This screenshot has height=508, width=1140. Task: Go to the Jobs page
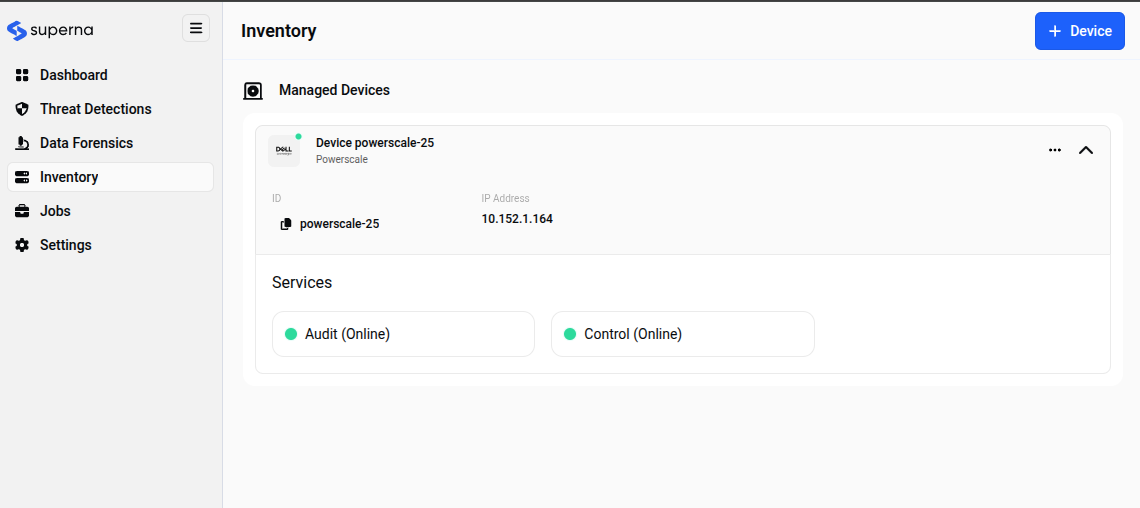pos(55,211)
